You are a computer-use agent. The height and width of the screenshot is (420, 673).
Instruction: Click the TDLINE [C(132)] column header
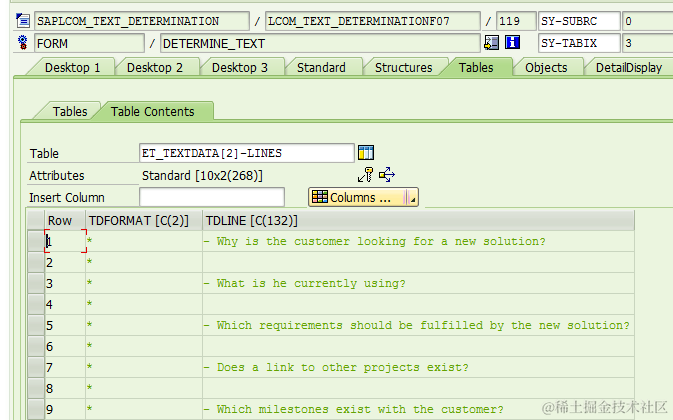click(x=418, y=221)
